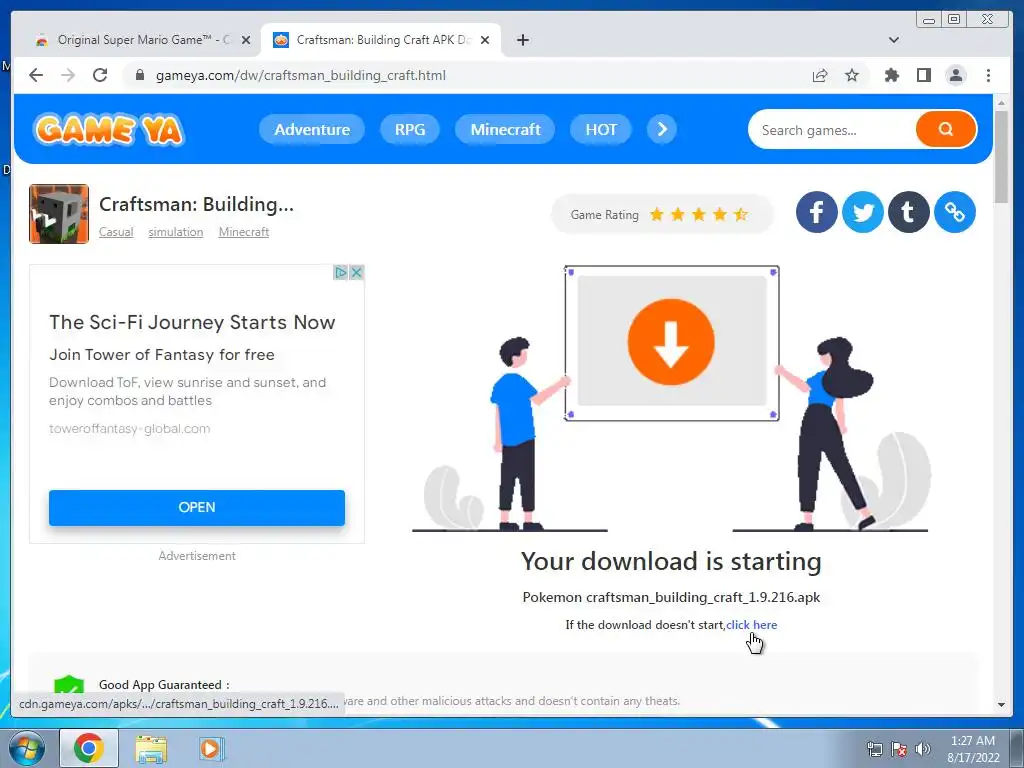Close the Craftsman Building Craft tab
The width and height of the screenshot is (1024, 768).
485,40
